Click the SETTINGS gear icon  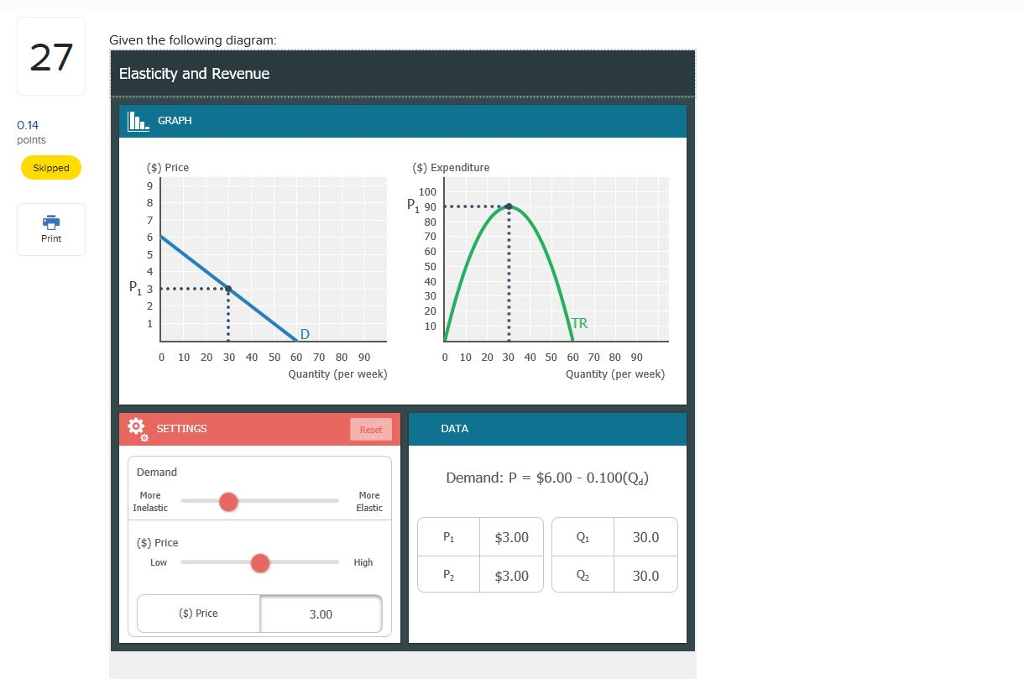click(137, 429)
